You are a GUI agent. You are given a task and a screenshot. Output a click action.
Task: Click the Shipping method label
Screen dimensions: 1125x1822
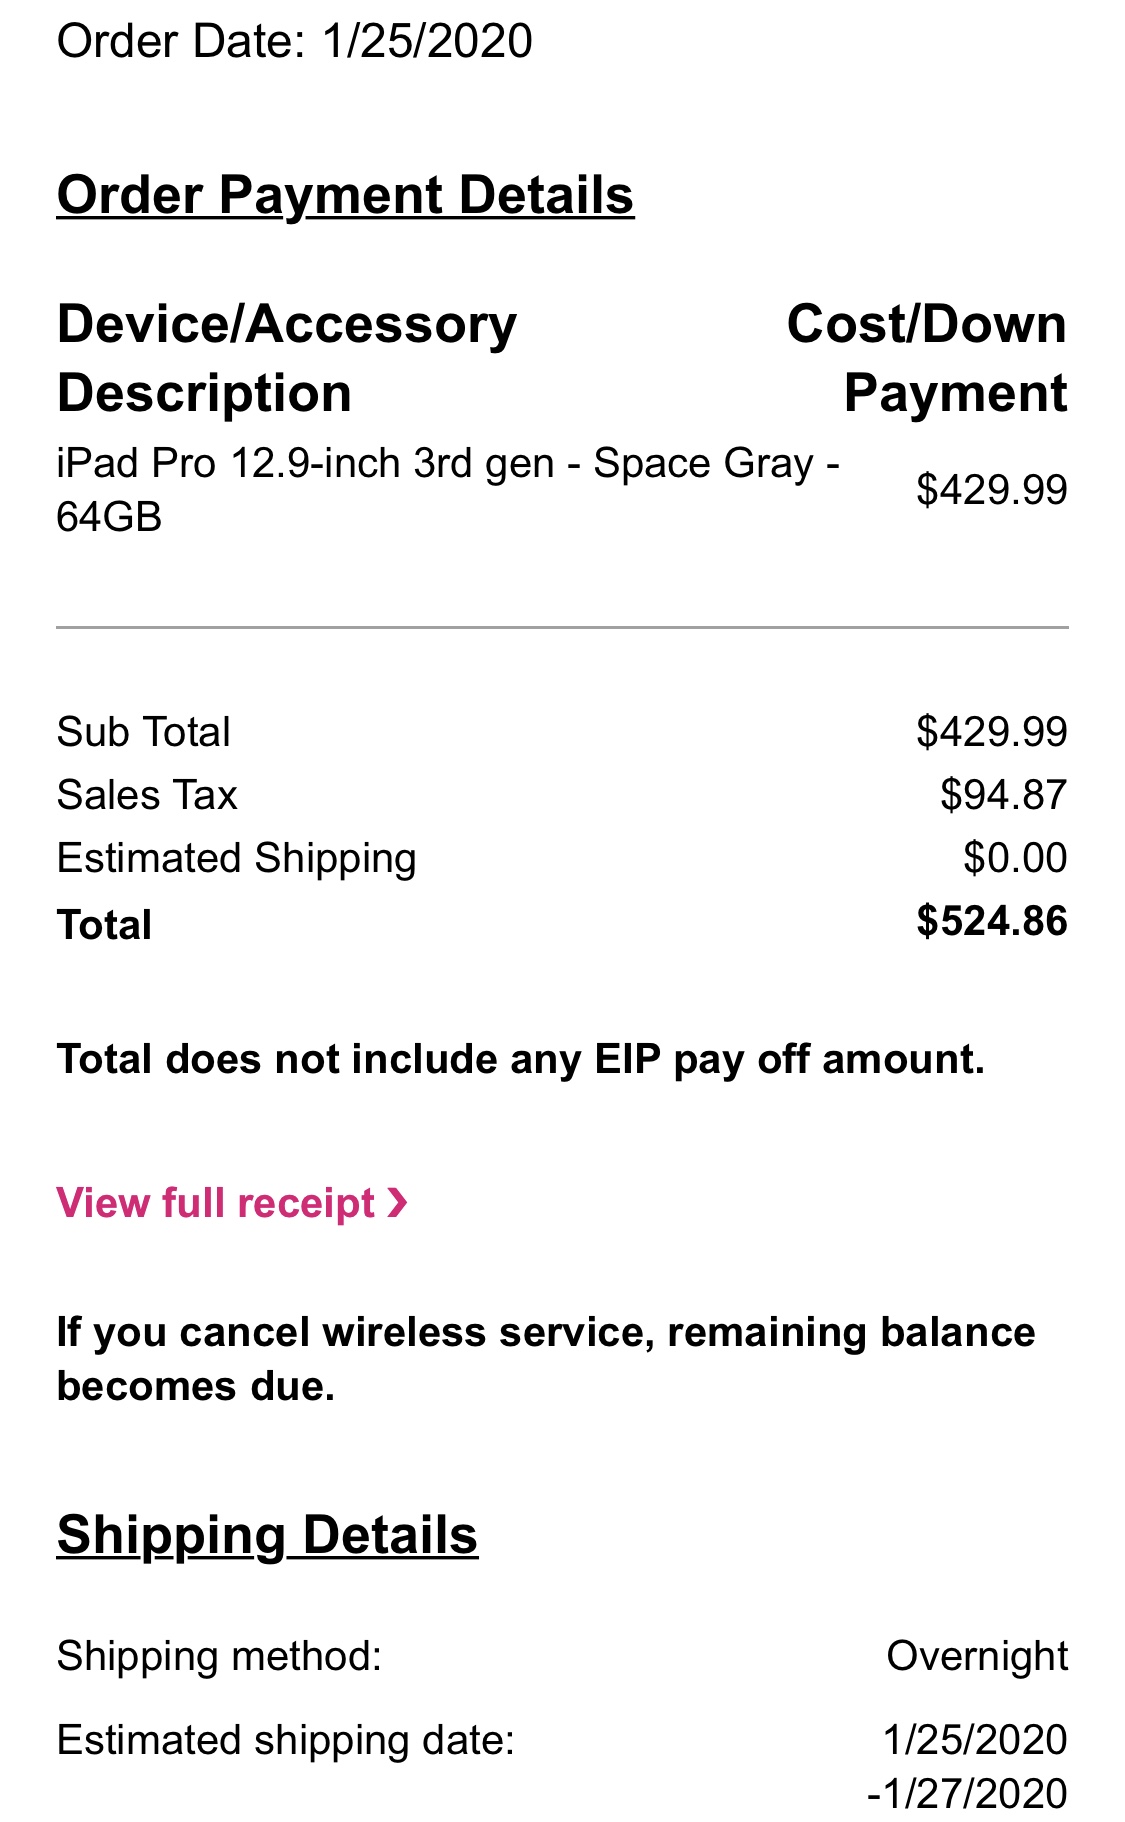tap(219, 1656)
